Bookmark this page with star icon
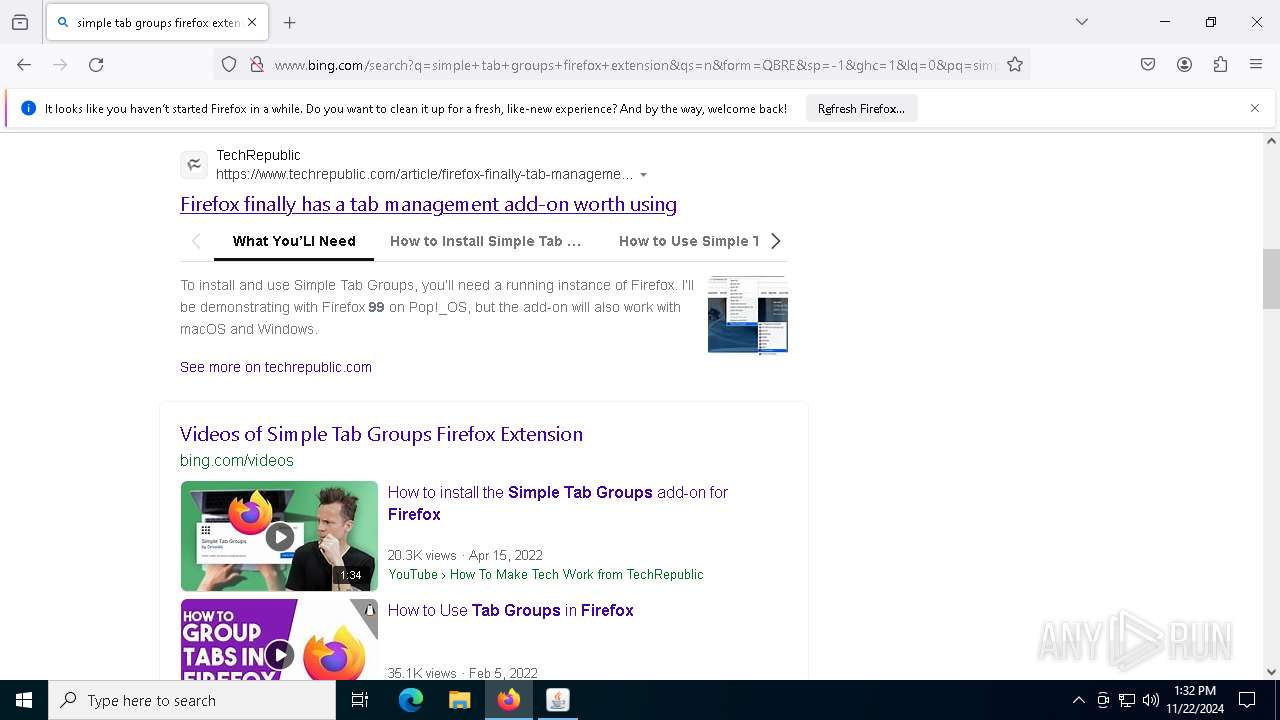Image resolution: width=1280 pixels, height=720 pixels. point(1015,65)
